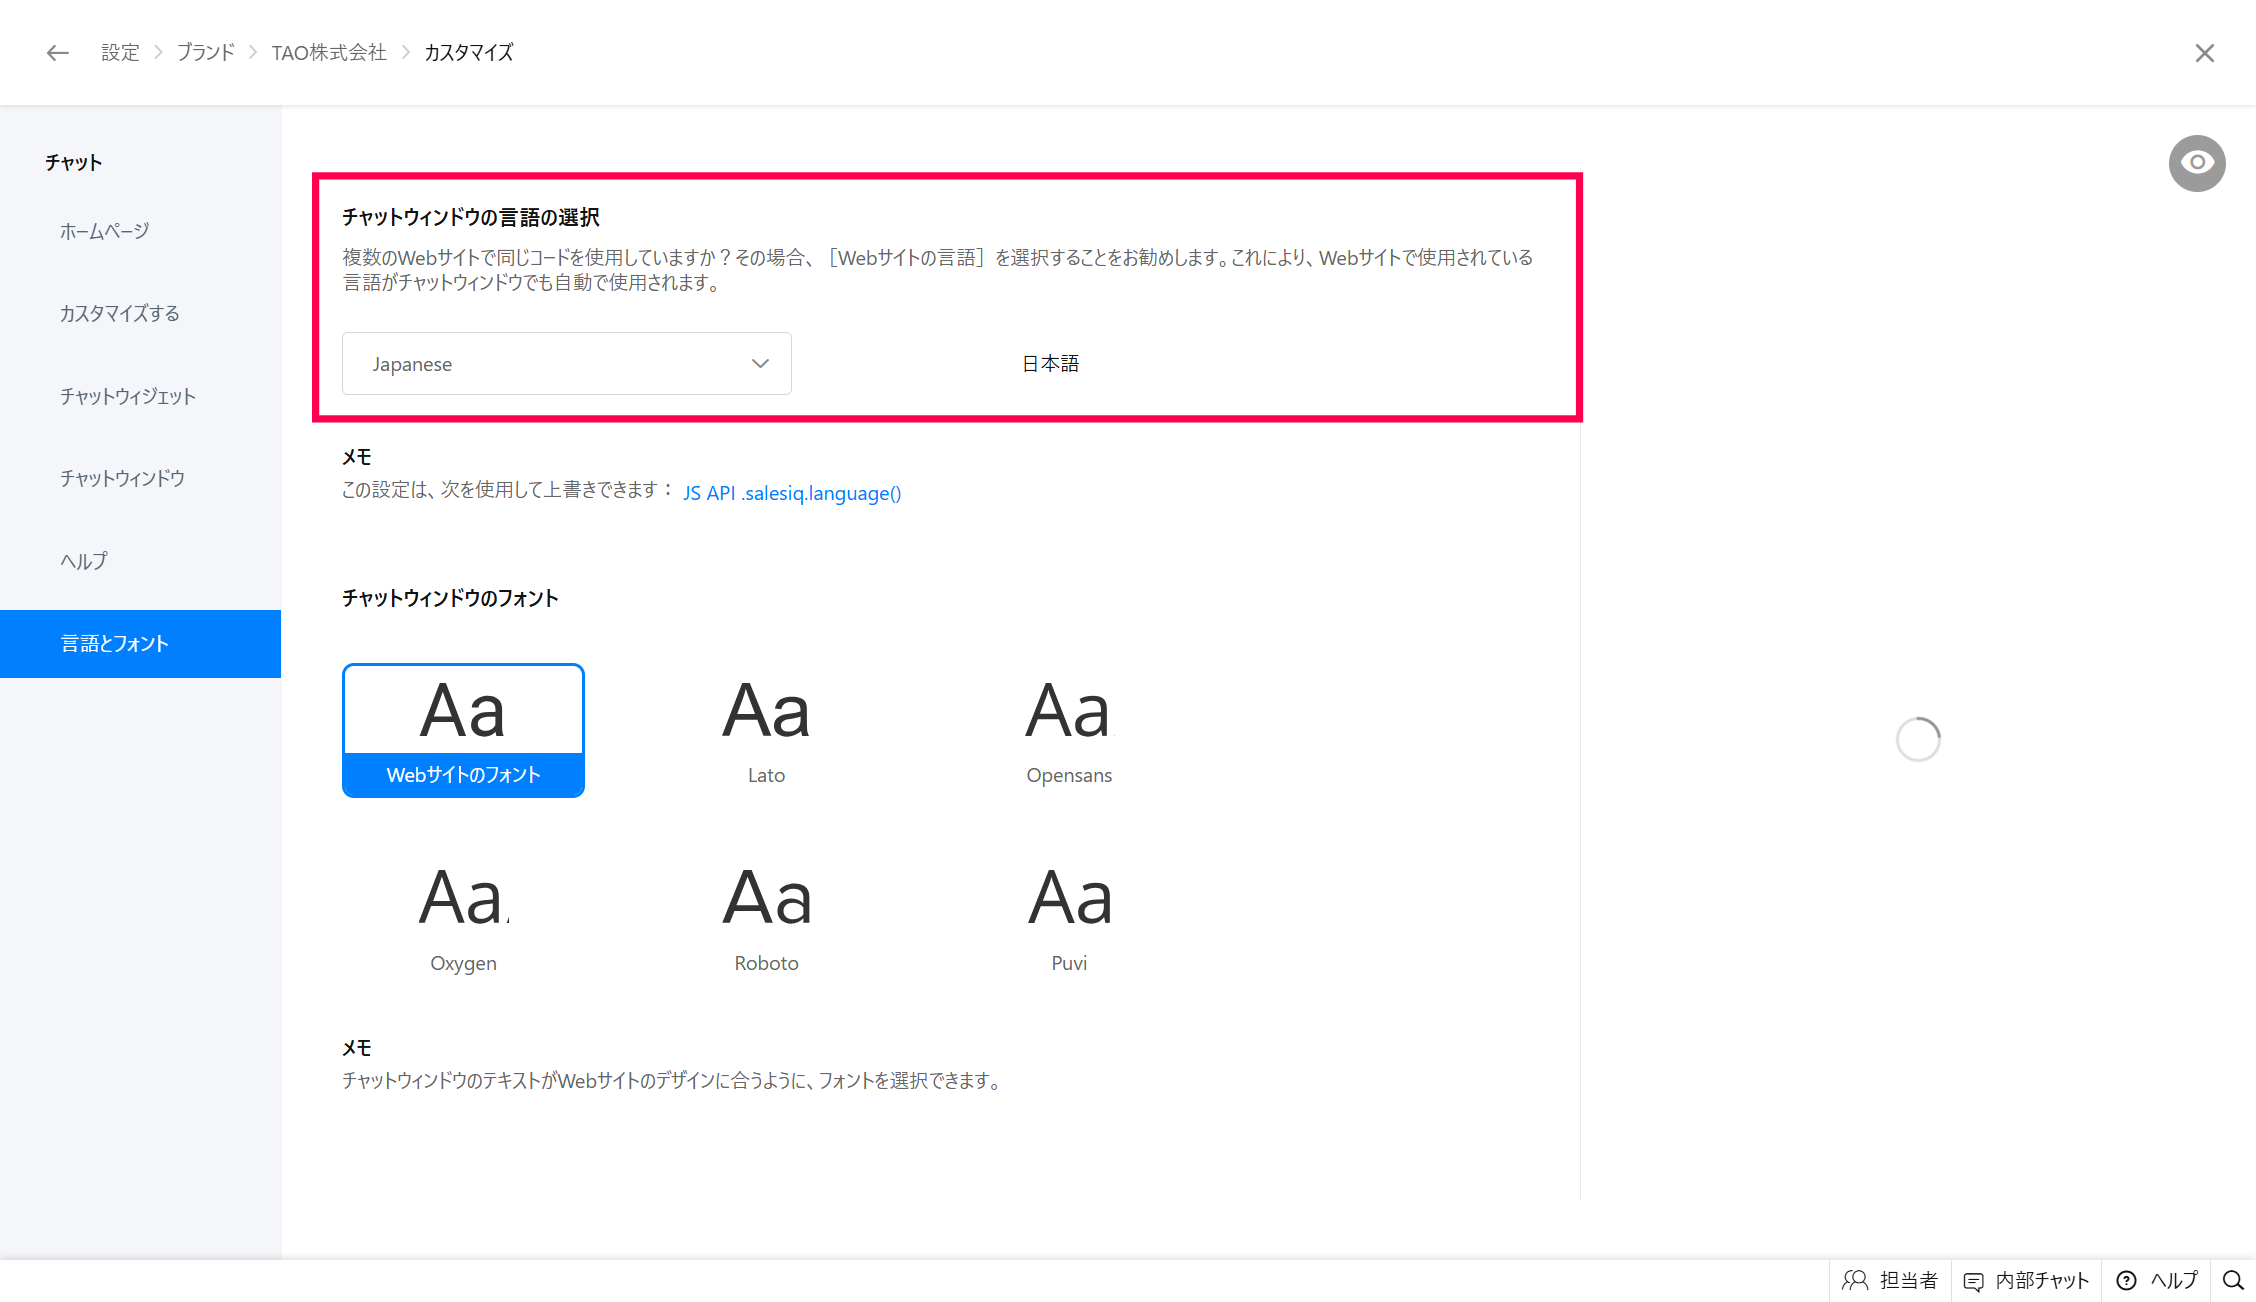The height and width of the screenshot is (1302, 2256).
Task: Pick the Roboto font sample
Action: tap(766, 917)
